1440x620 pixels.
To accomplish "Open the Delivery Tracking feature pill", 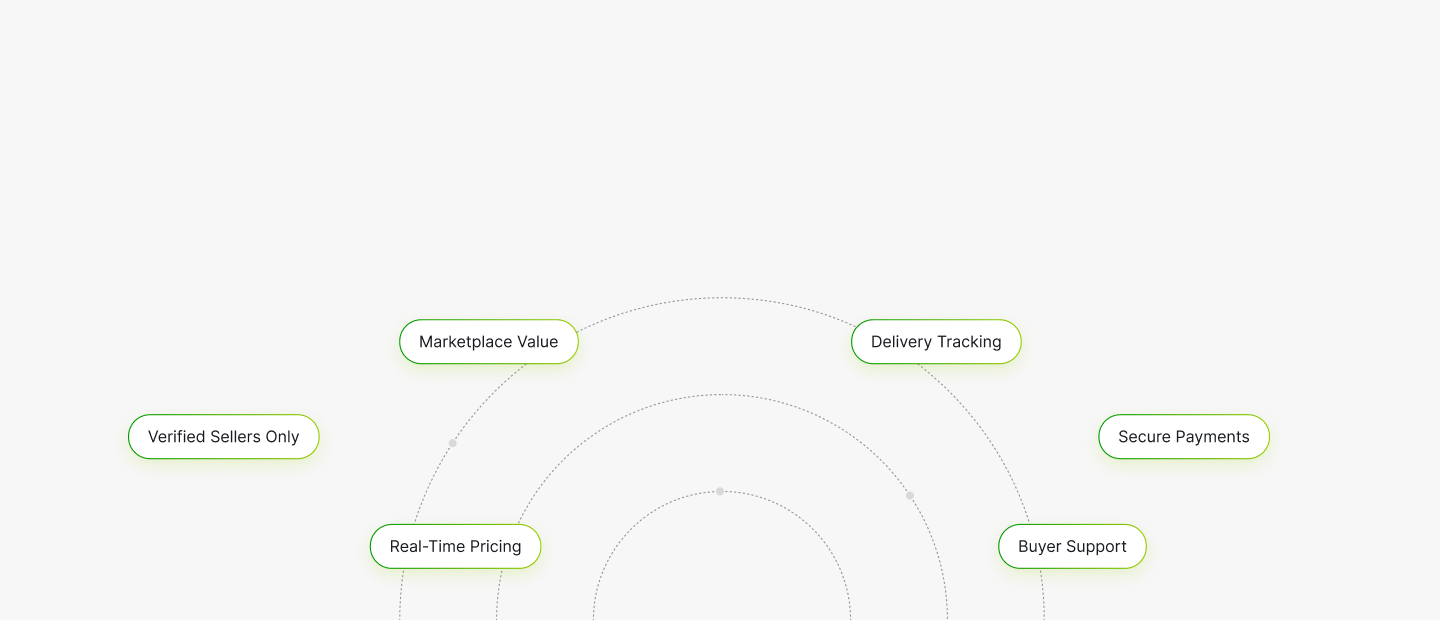I will 935,342.
